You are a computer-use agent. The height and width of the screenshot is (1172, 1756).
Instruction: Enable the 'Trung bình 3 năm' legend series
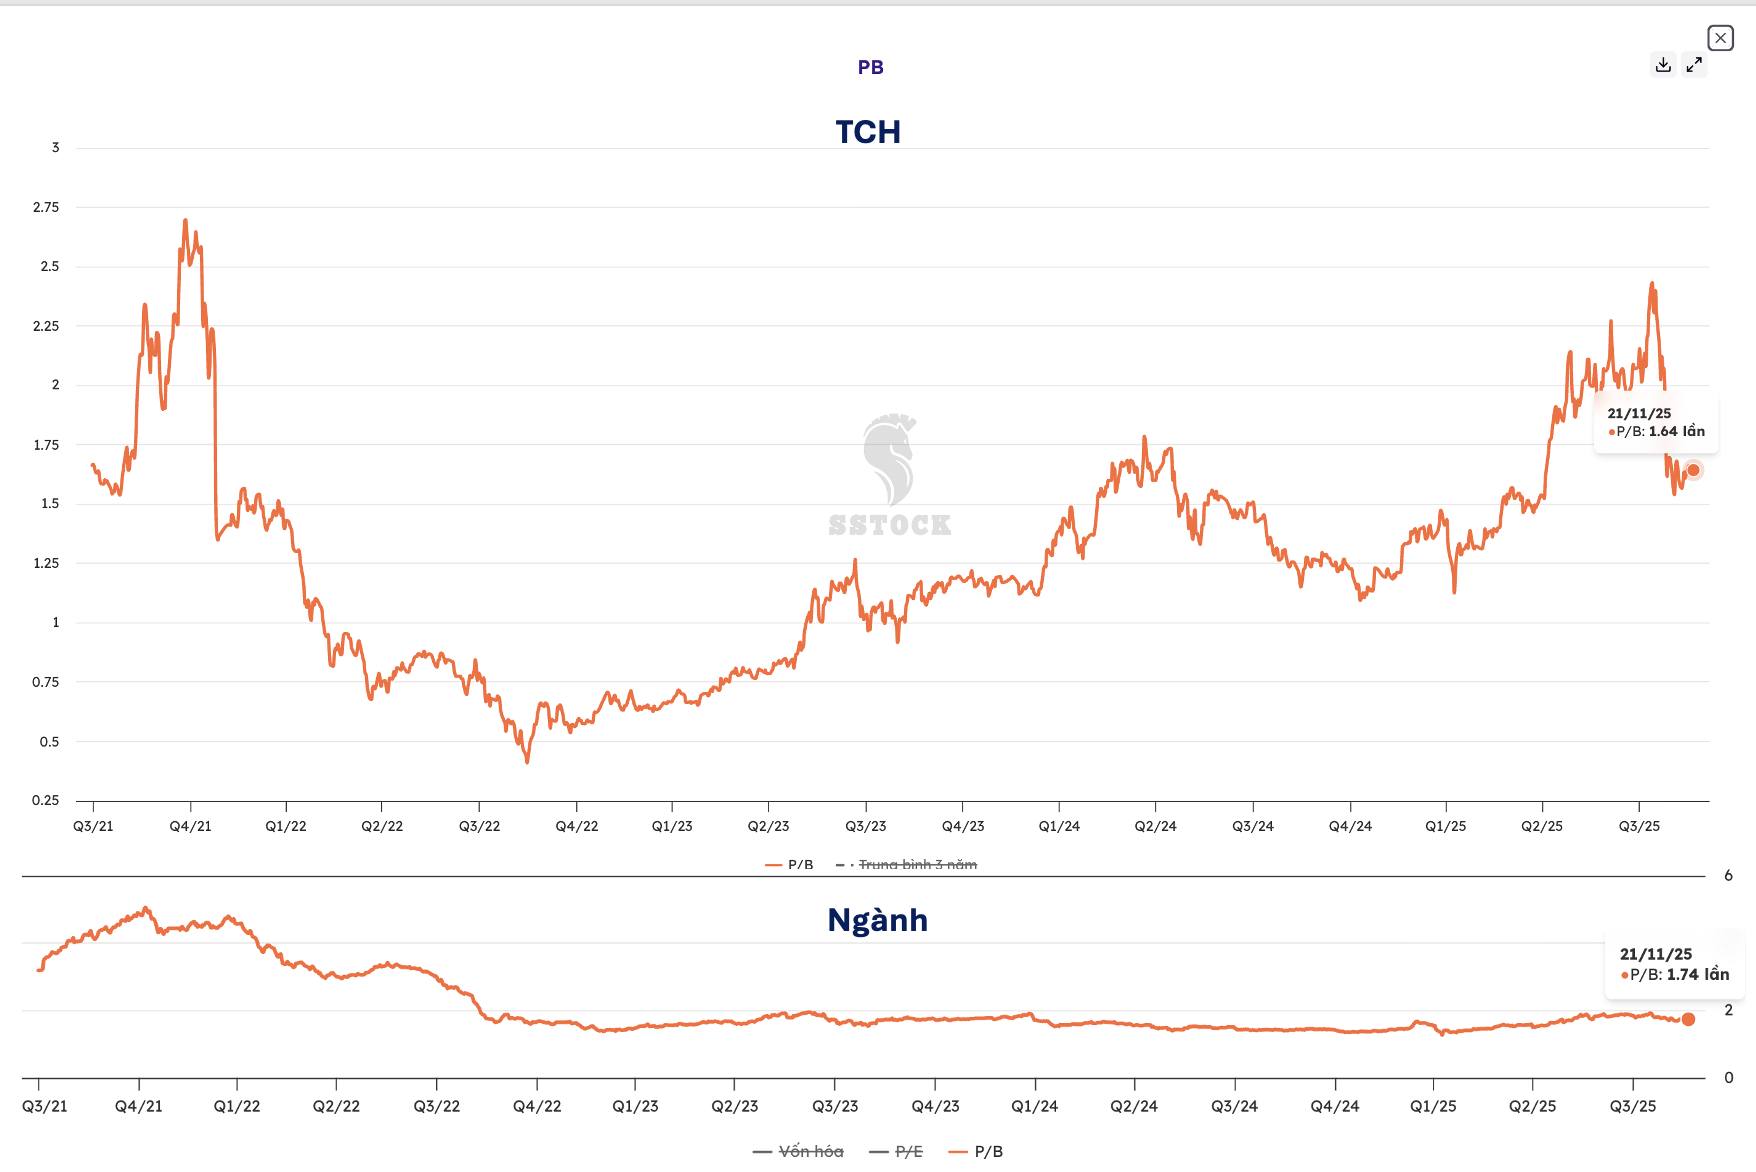point(908,864)
